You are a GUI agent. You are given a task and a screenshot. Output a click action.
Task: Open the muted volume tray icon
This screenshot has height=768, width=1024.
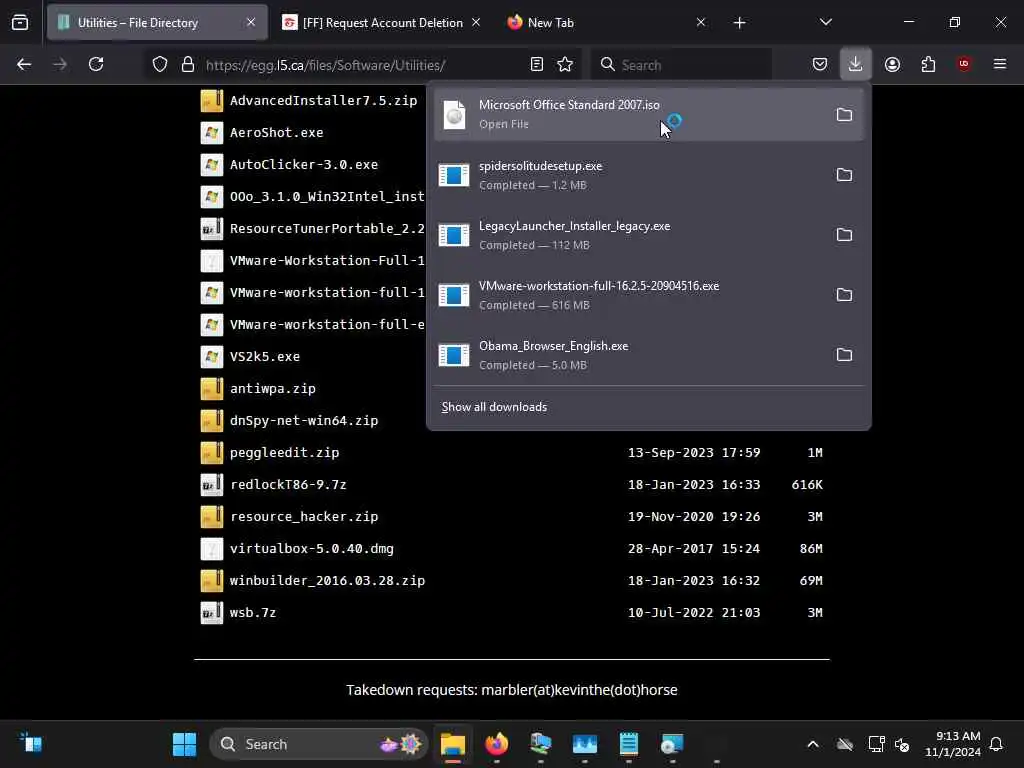[902, 744]
